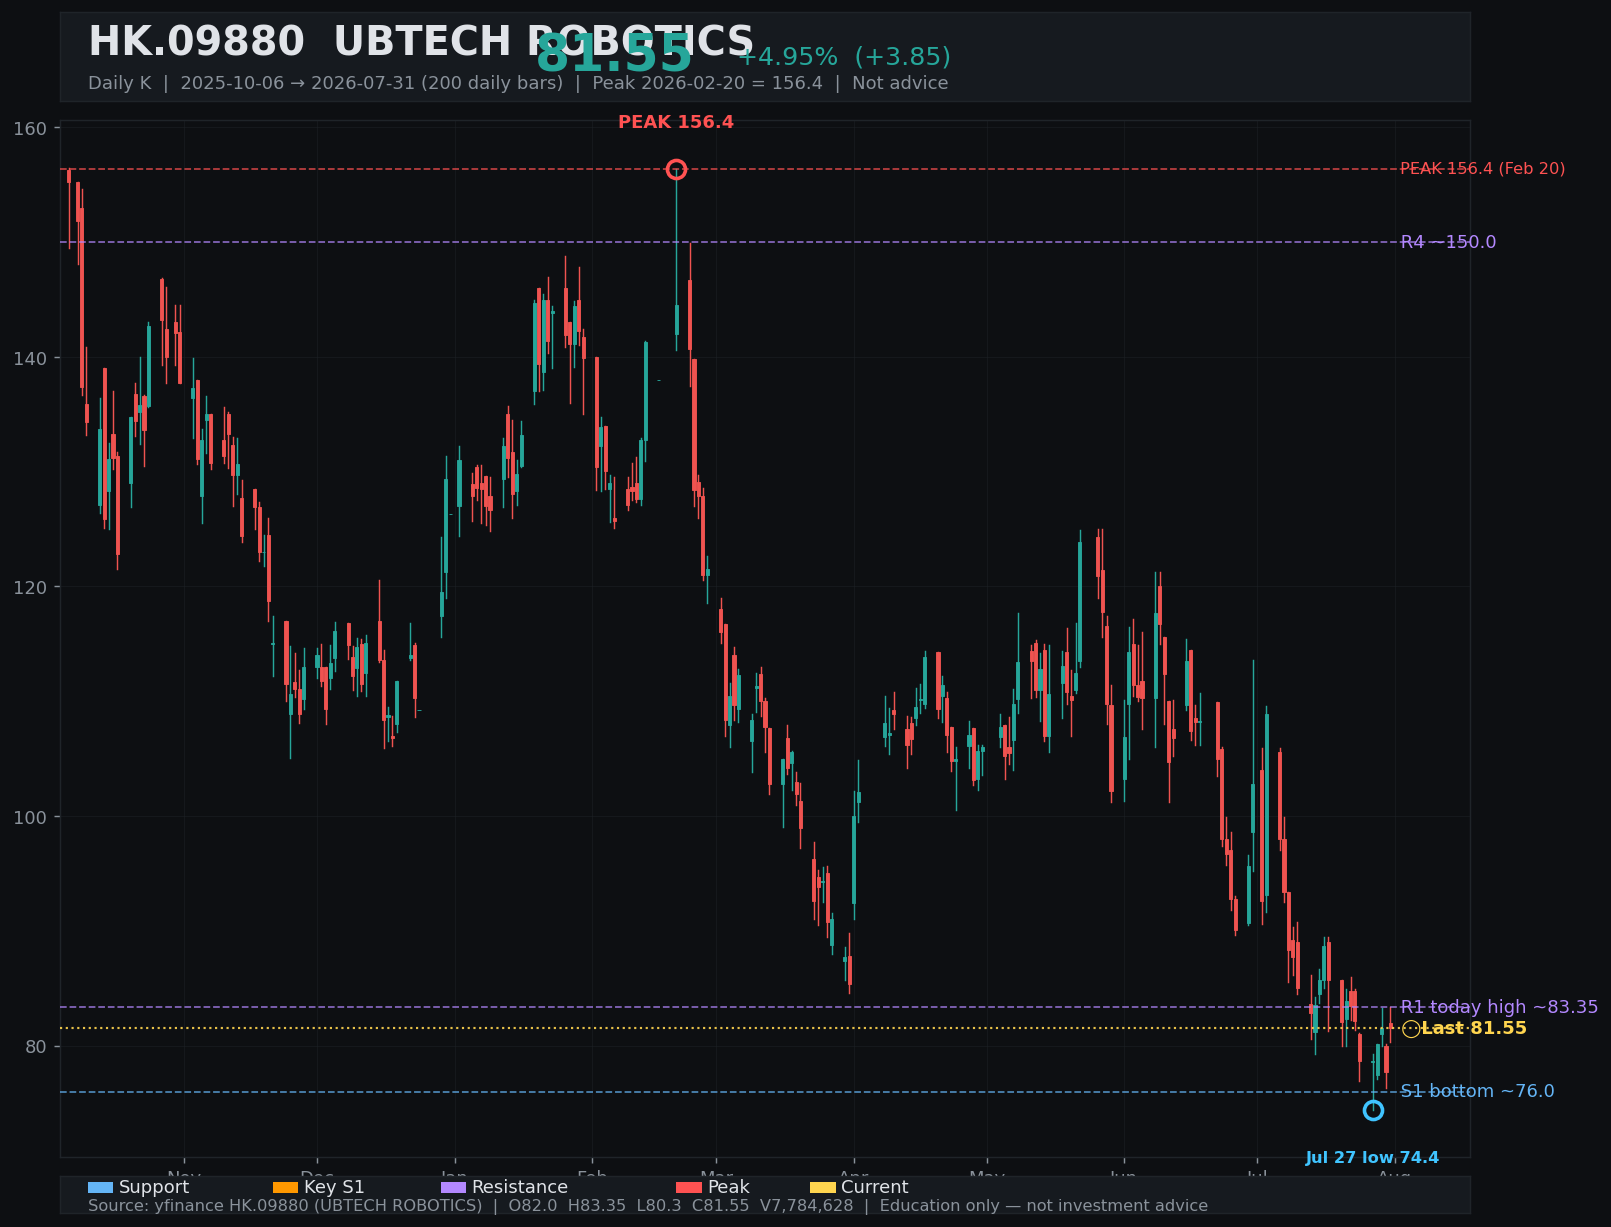Select the yellow Last price circle marker
This screenshot has width=1611, height=1227.
click(x=1411, y=1029)
